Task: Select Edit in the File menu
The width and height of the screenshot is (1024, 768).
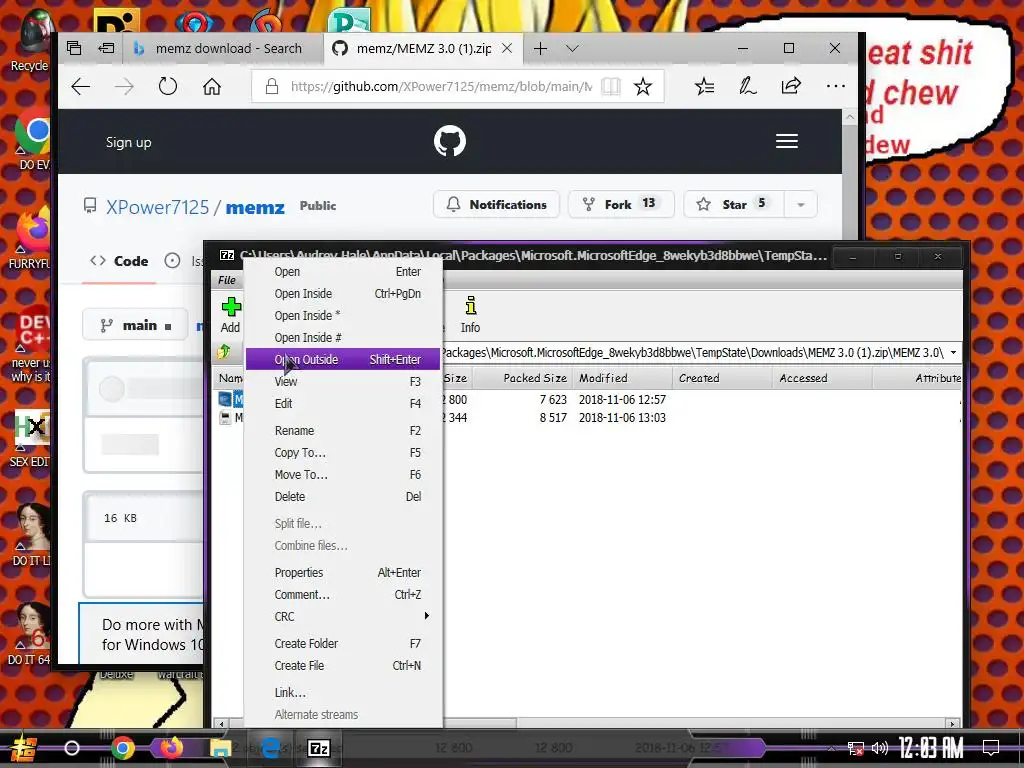Action: point(344,404)
